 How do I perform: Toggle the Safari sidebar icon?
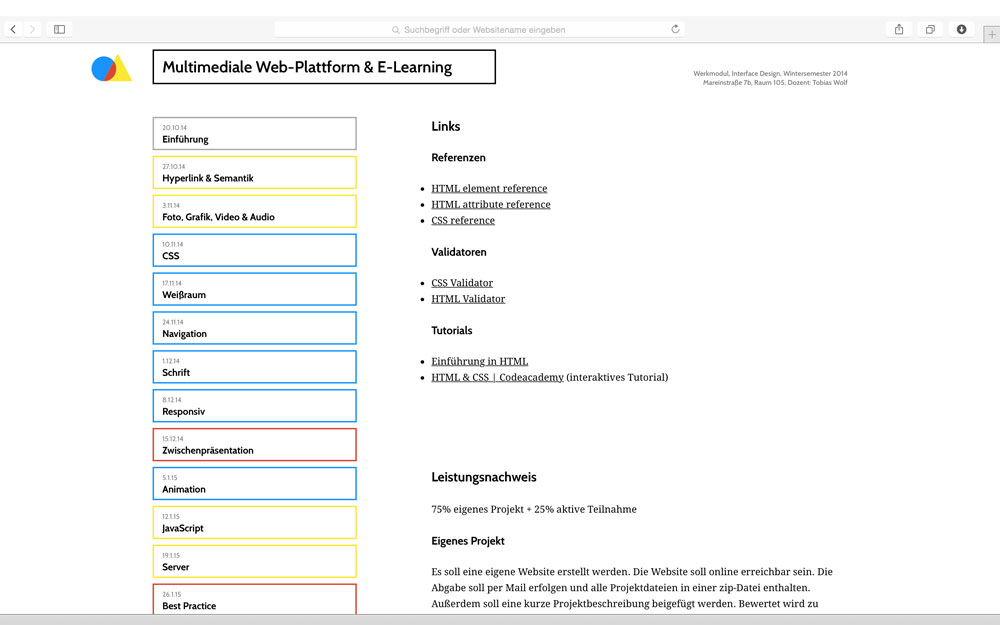click(x=59, y=30)
